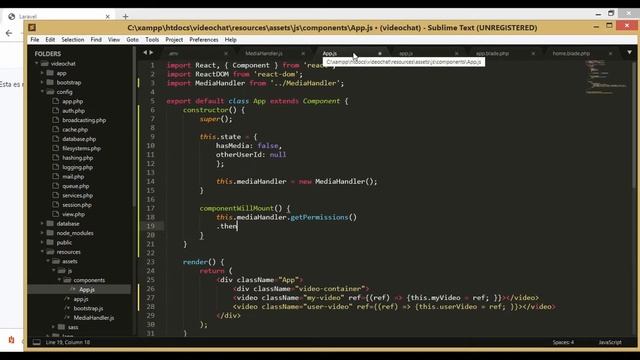This screenshot has height=360, width=640.
Task: Expand the public folder arrow
Action: coord(42,242)
